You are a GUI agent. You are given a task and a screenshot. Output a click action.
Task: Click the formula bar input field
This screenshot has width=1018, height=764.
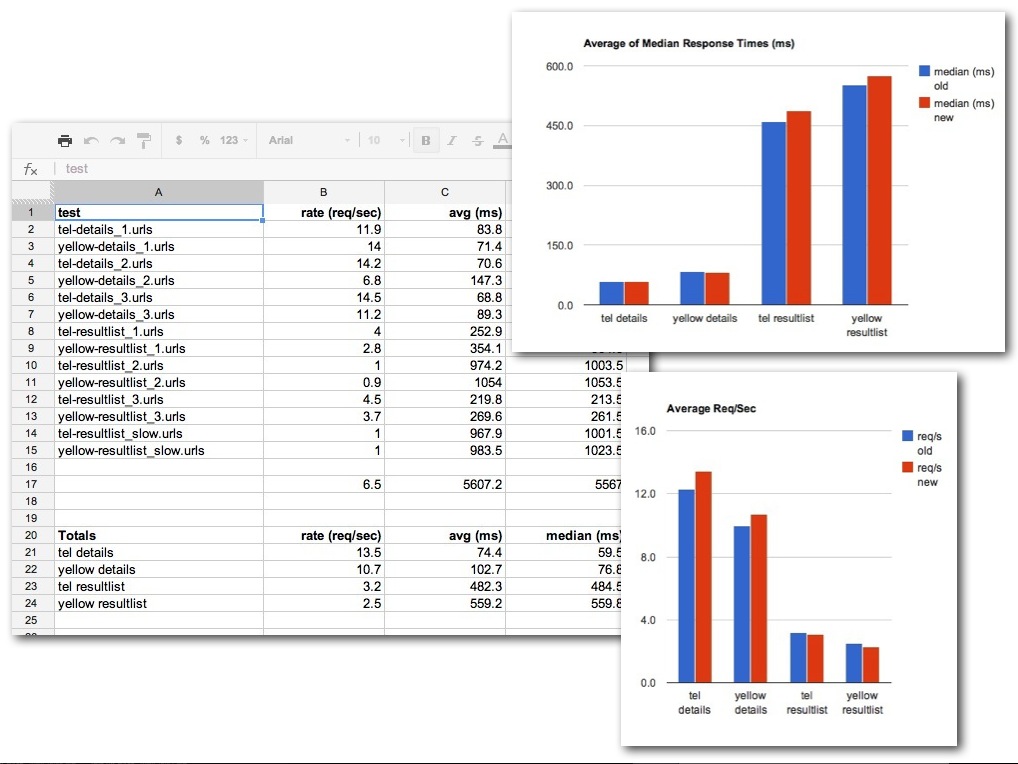[x=280, y=169]
